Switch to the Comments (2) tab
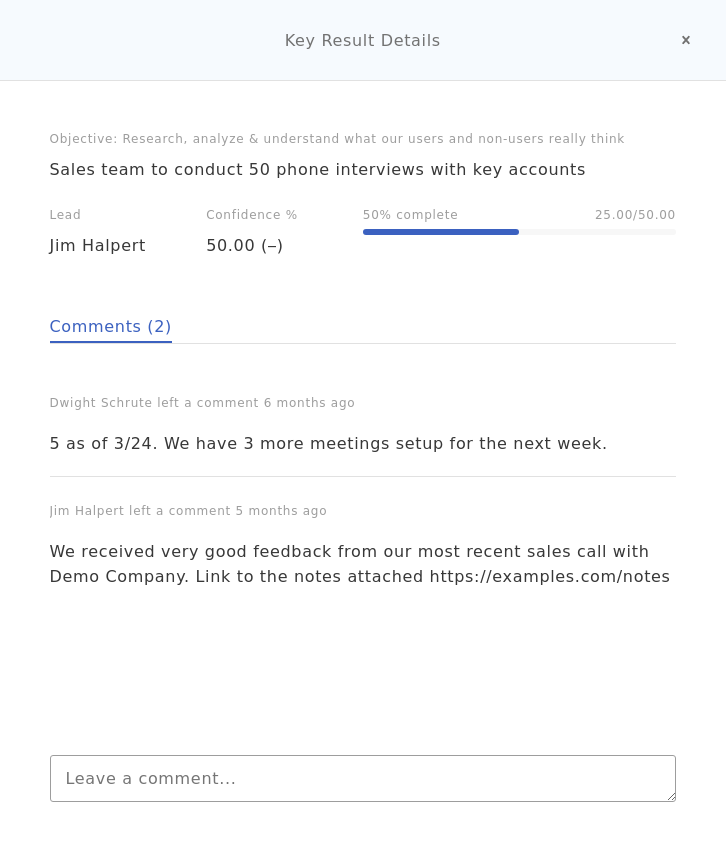This screenshot has height=852, width=726. 110,326
